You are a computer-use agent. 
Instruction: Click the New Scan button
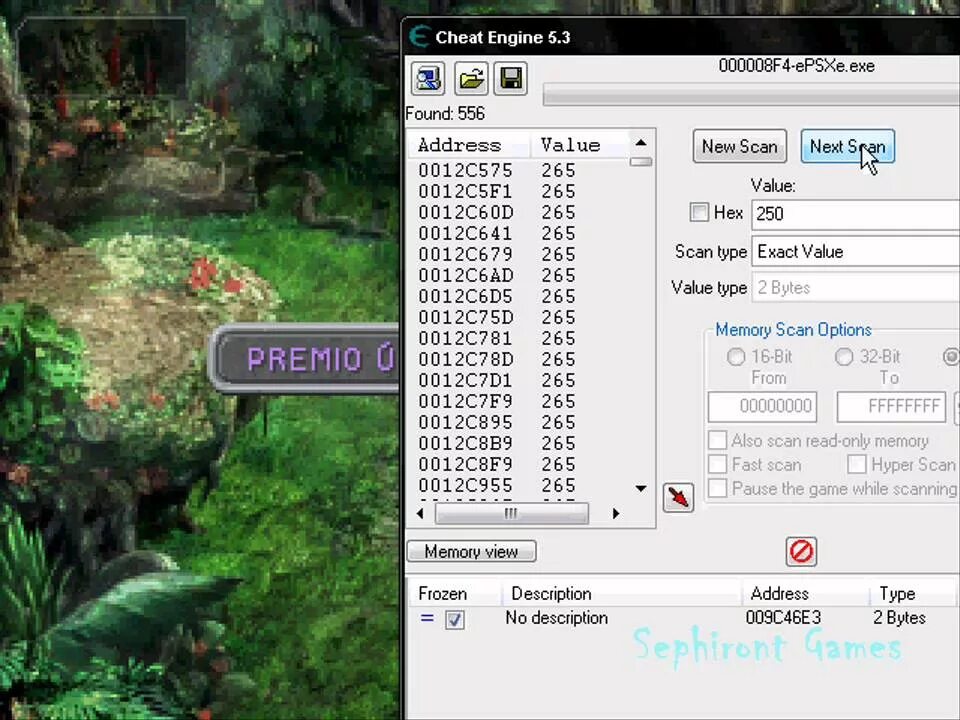[740, 146]
